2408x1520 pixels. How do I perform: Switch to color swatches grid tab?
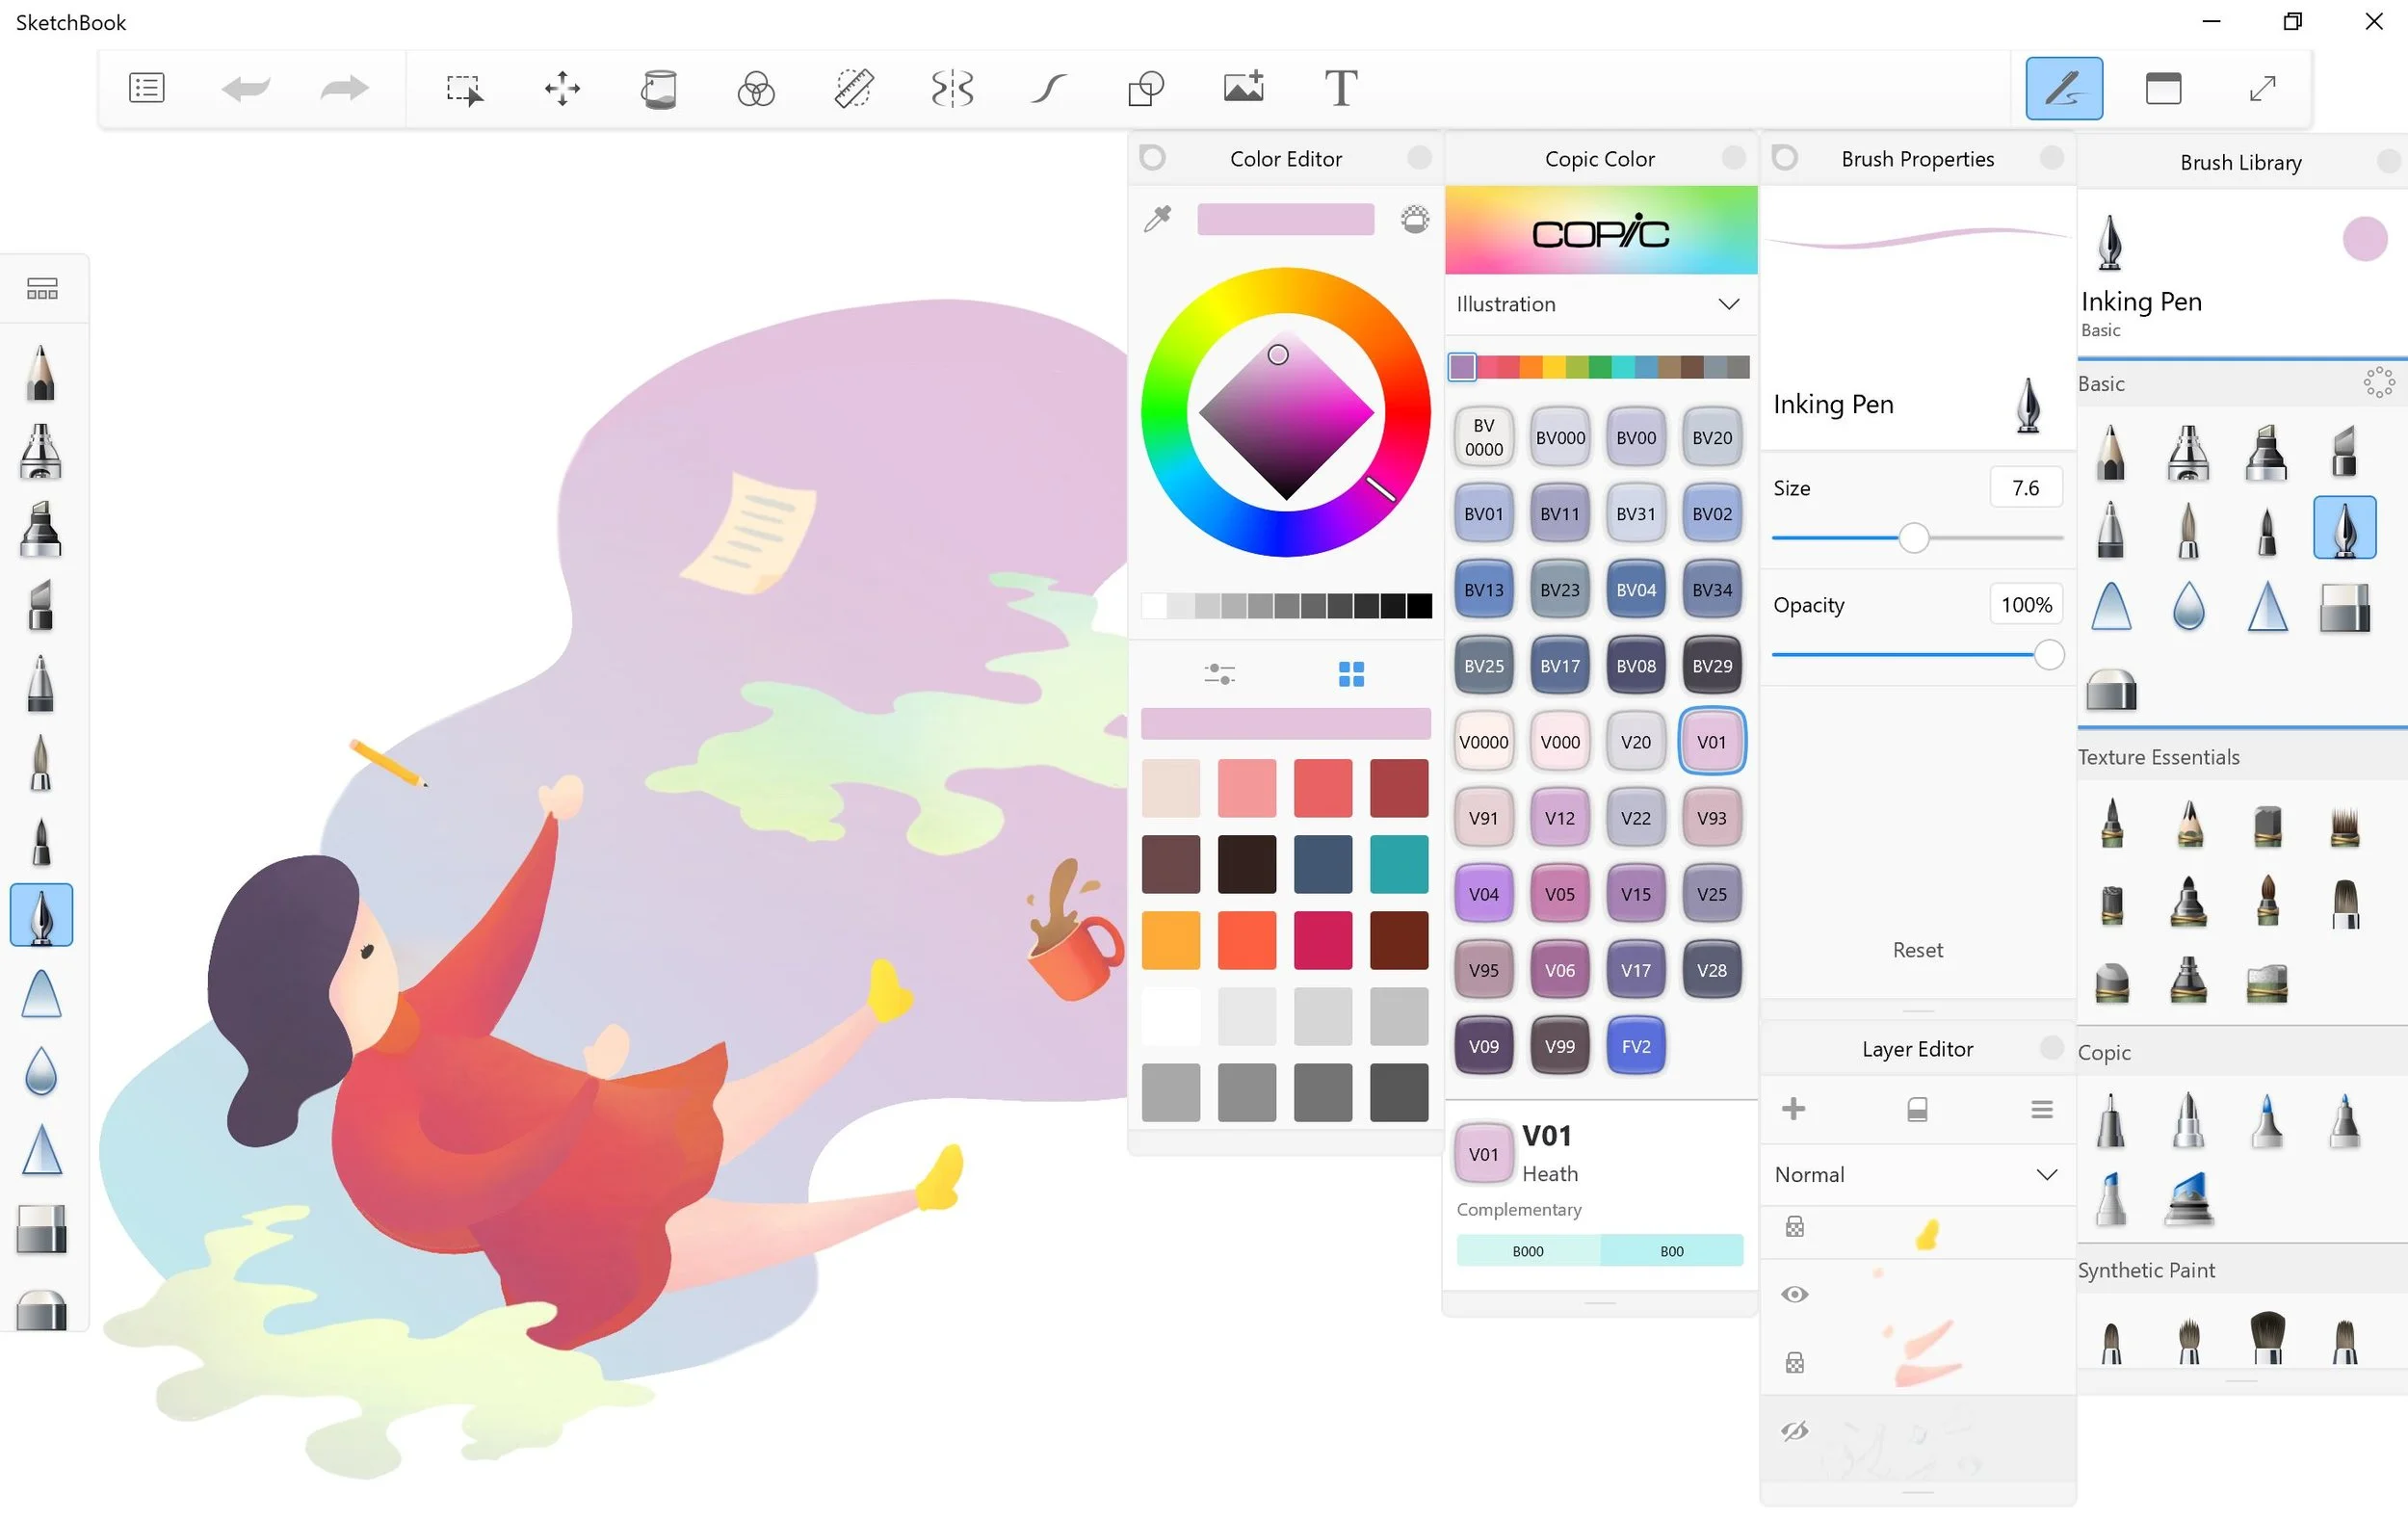1351,674
